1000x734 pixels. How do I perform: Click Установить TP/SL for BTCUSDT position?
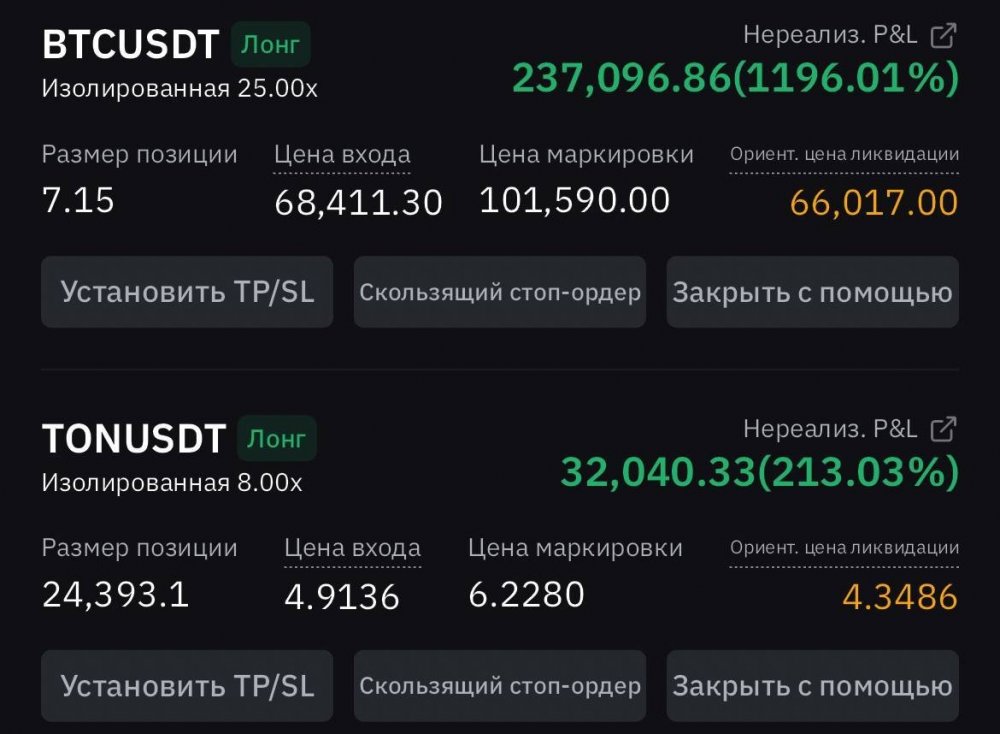point(187,292)
